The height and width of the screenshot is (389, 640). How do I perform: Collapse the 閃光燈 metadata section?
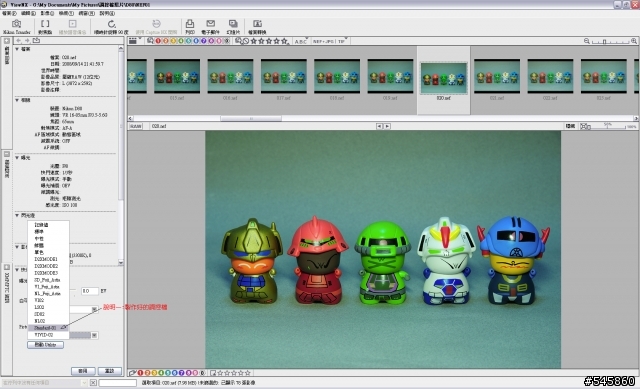17,215
